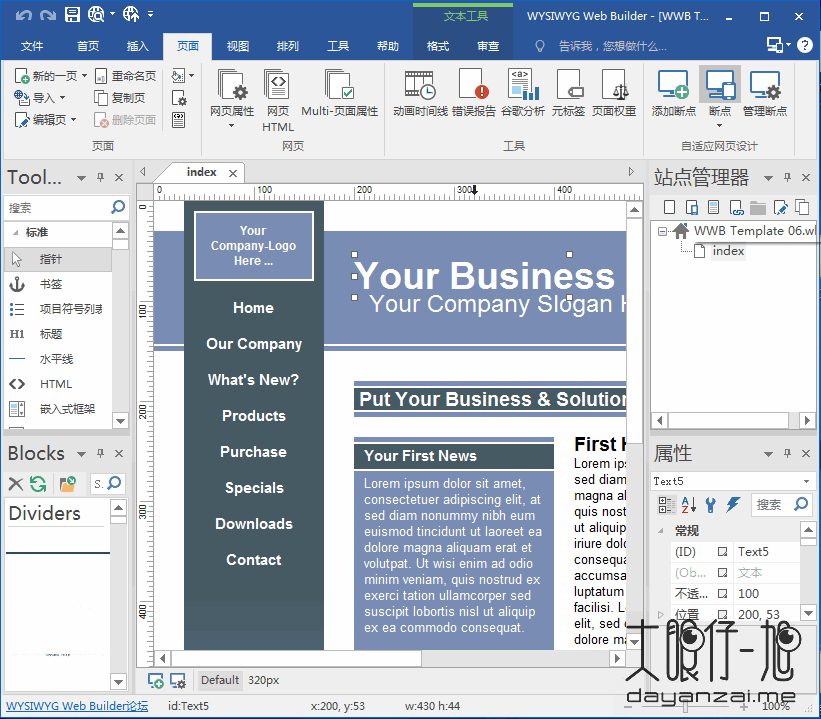Screen dimensions: 821x719
Task: Toggle pin on Toolbox panel
Action: pos(101,177)
